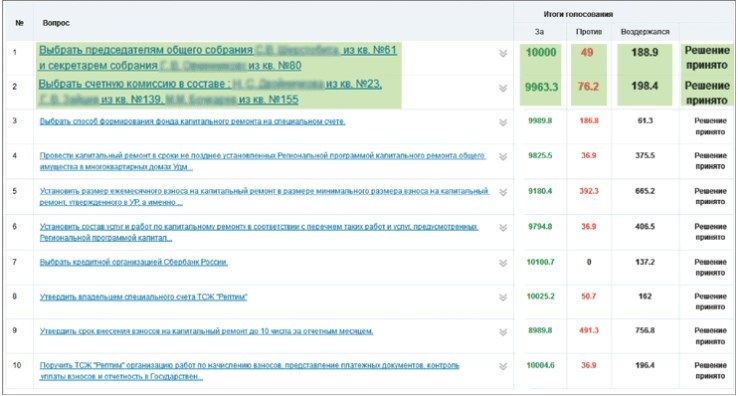738x396 pixels.
Task: Select the 'За' value 10000
Action: [541, 52]
